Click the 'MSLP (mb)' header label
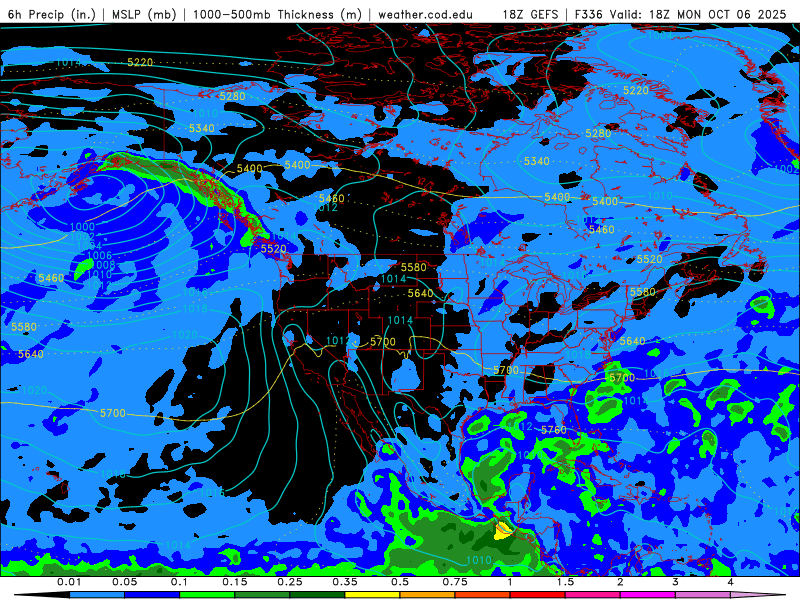Viewport: 800px width, 600px height. [x=144, y=14]
